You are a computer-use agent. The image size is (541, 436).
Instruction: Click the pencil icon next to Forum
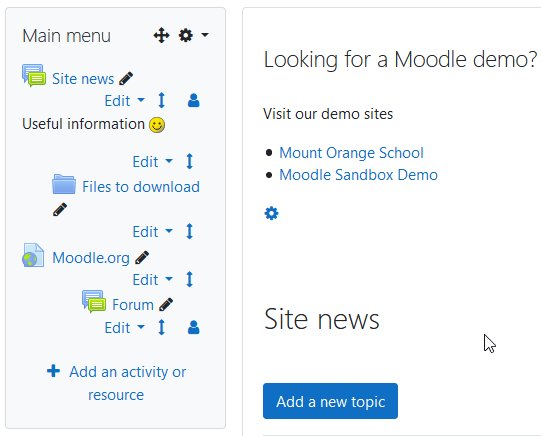coord(166,305)
